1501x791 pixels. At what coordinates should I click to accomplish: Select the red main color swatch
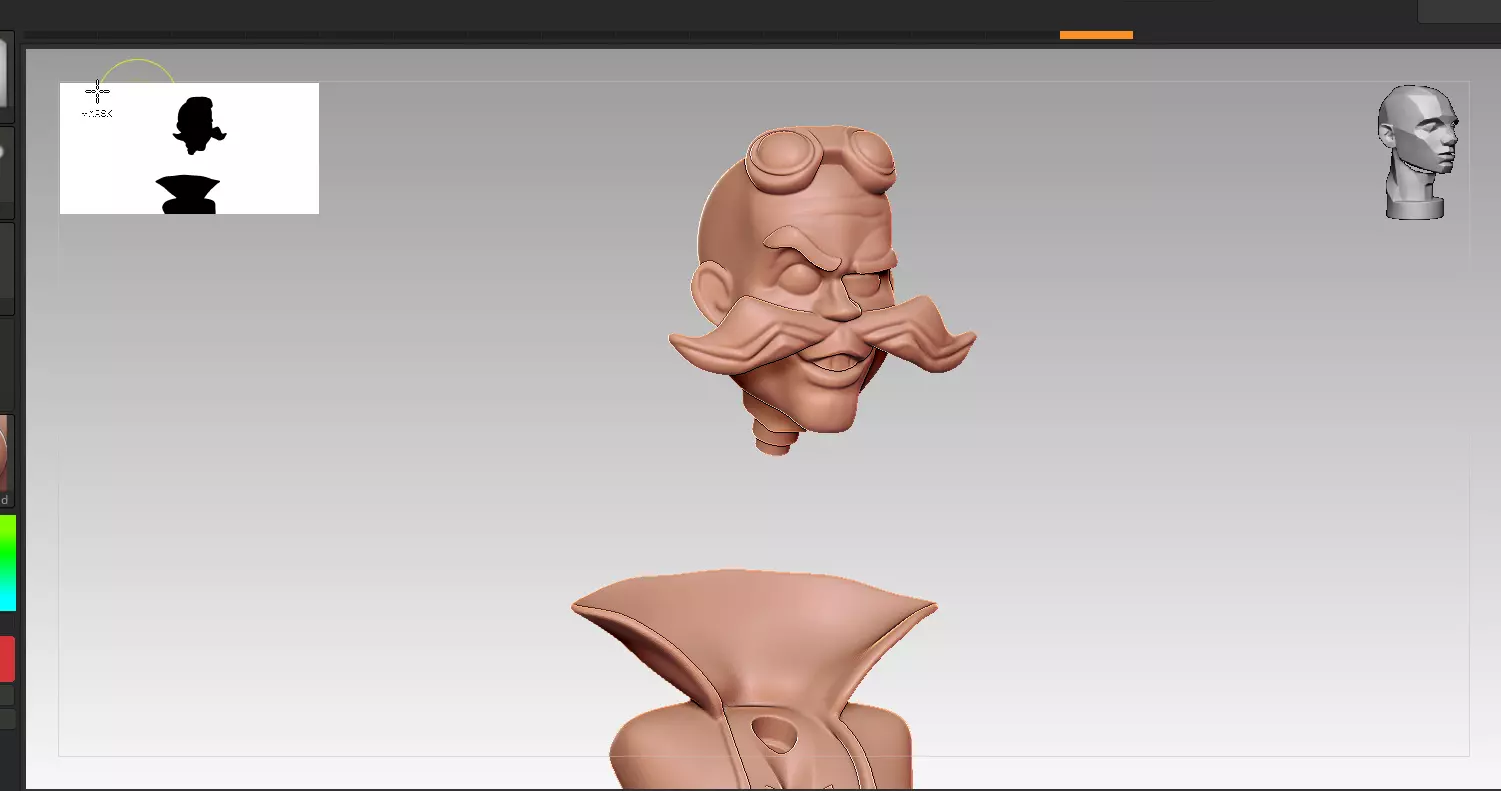[x=7, y=659]
